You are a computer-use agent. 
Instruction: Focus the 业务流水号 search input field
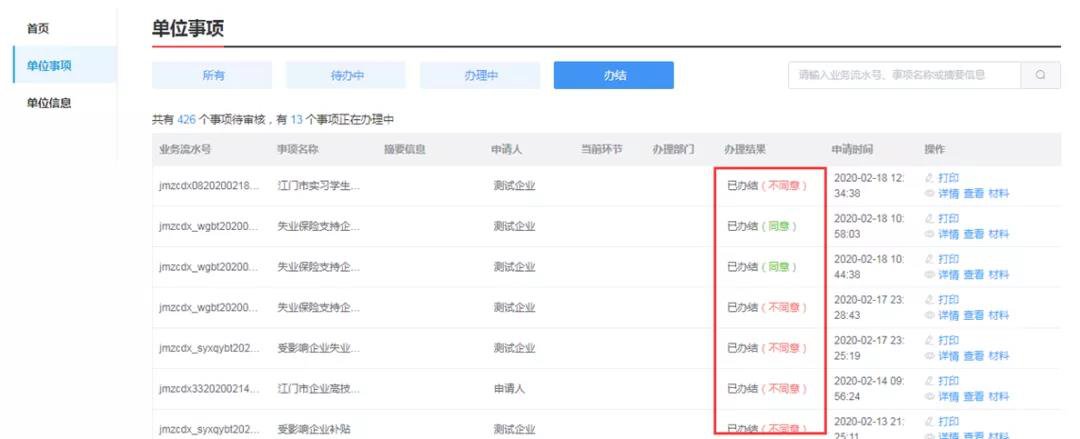(x=900, y=76)
